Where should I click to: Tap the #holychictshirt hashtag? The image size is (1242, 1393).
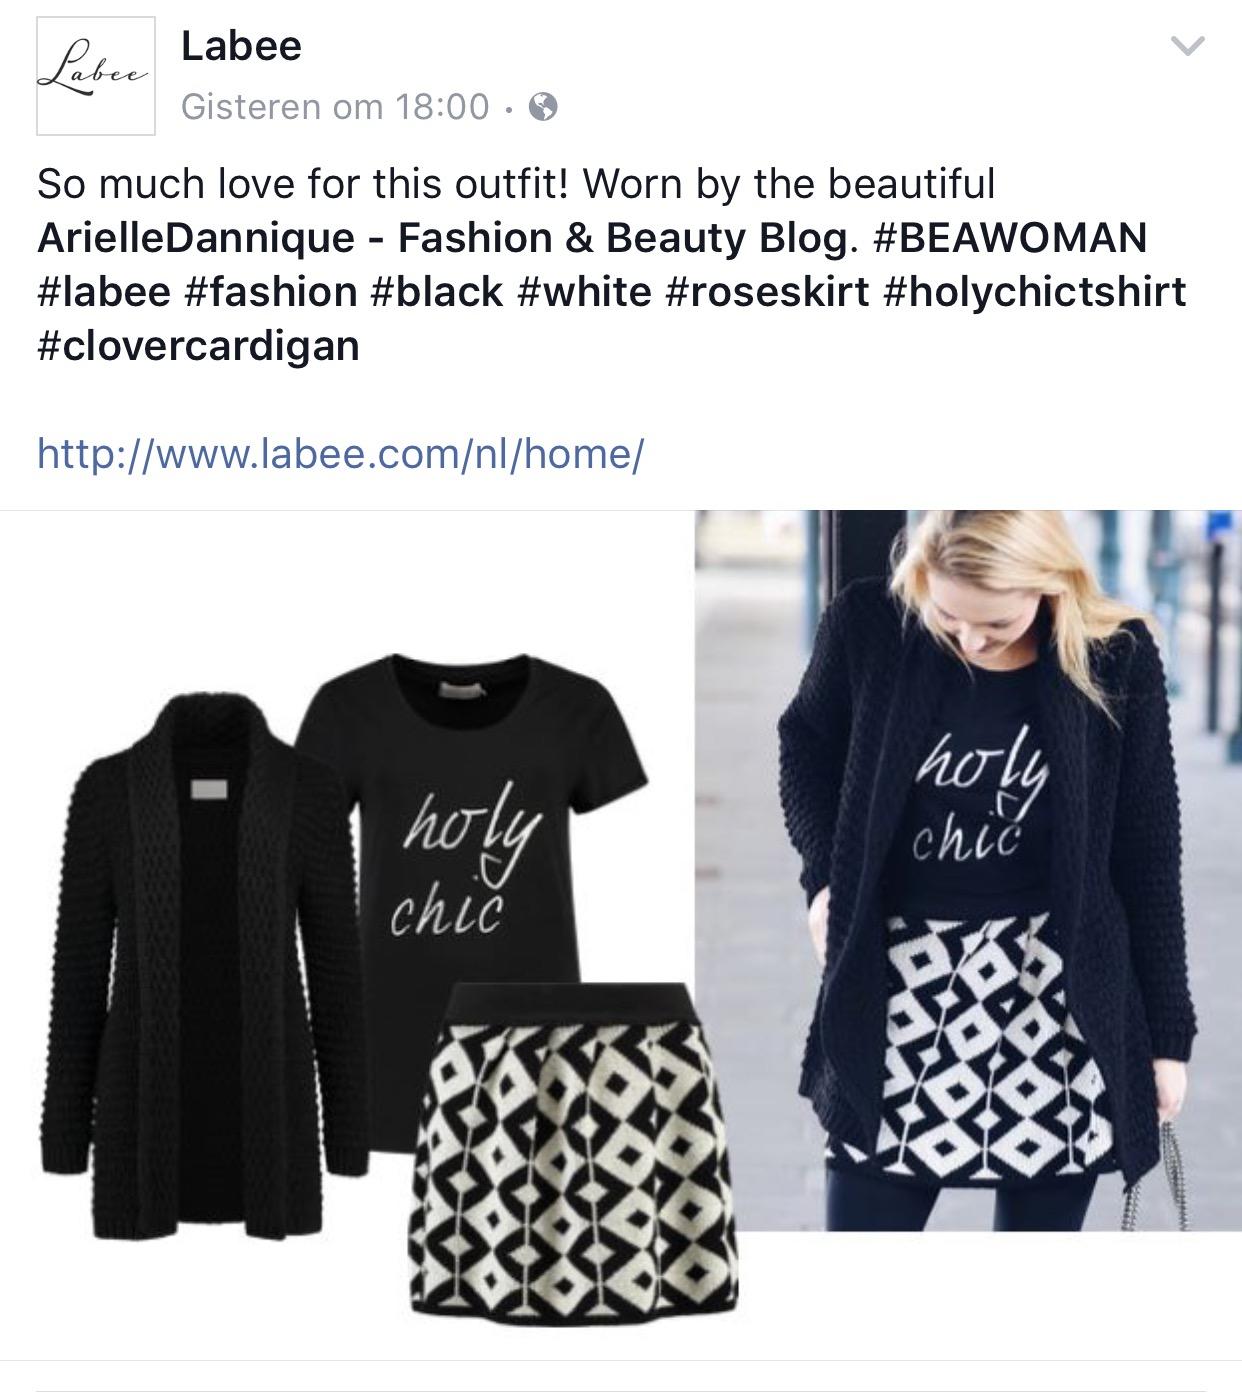[1035, 292]
